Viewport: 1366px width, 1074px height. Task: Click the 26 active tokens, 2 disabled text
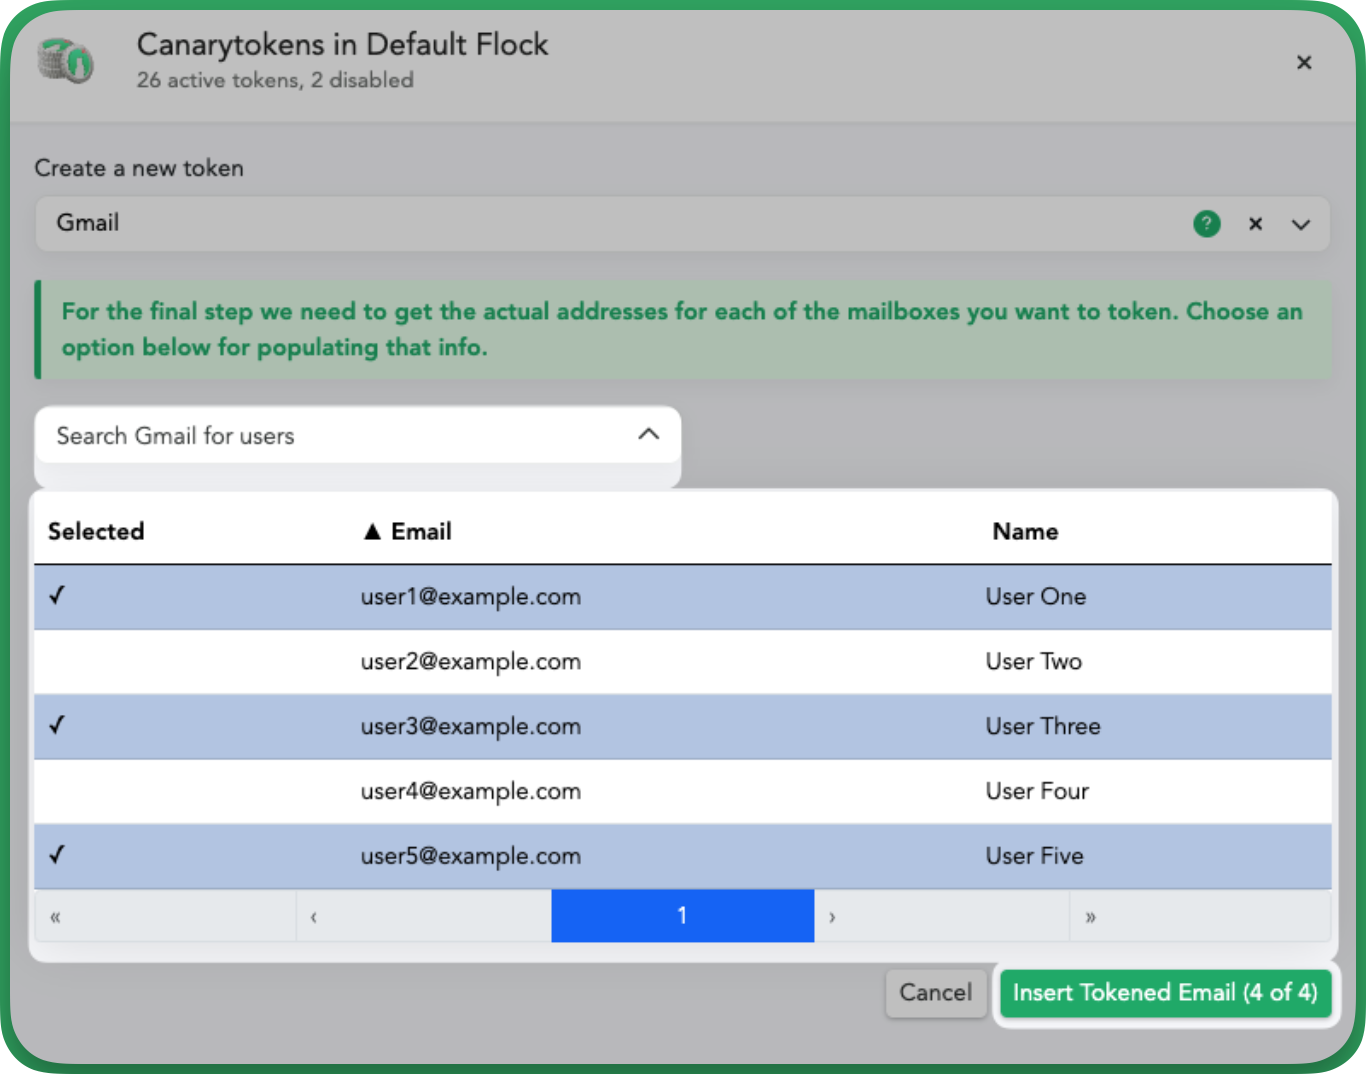[275, 80]
